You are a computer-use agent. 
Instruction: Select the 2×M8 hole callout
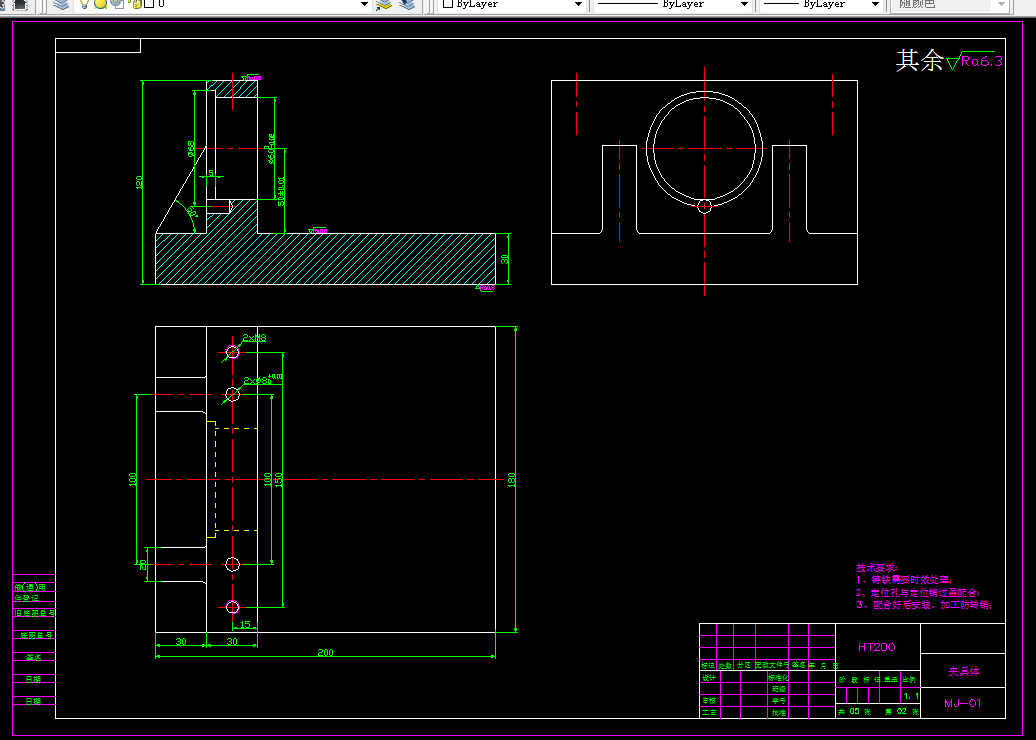pos(254,338)
